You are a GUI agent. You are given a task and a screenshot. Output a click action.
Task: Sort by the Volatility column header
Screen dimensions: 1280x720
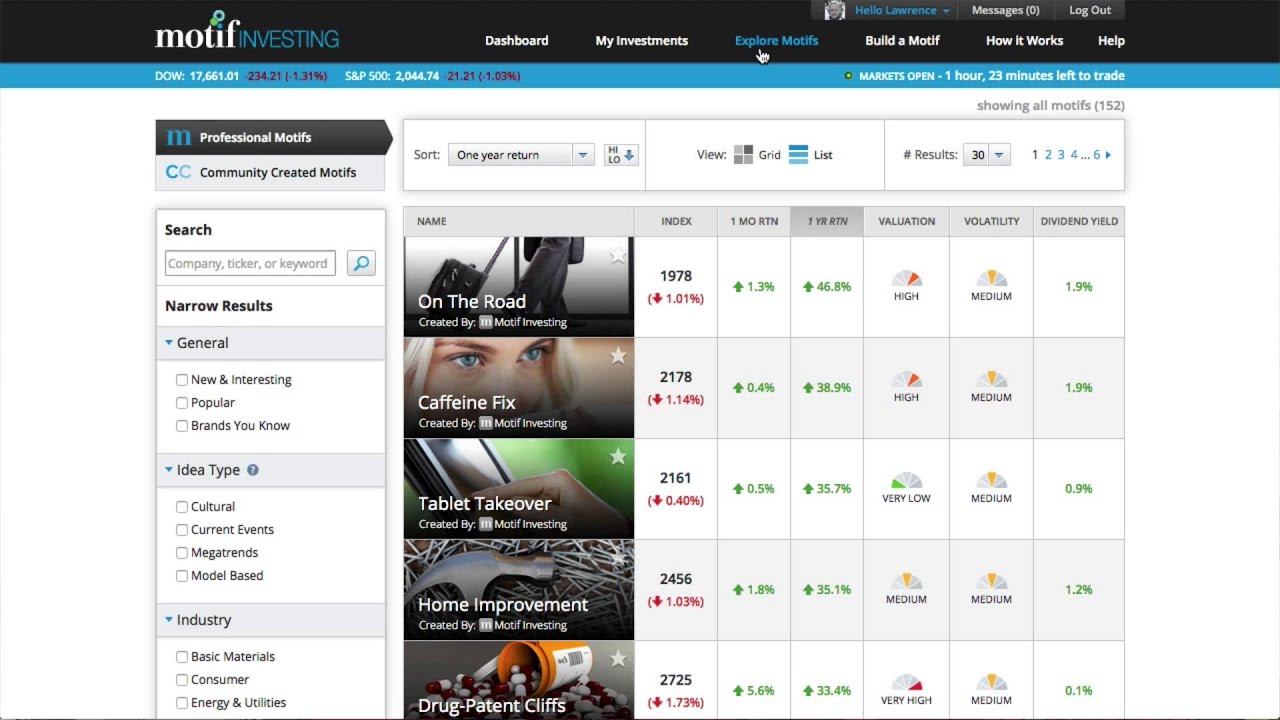tap(991, 221)
